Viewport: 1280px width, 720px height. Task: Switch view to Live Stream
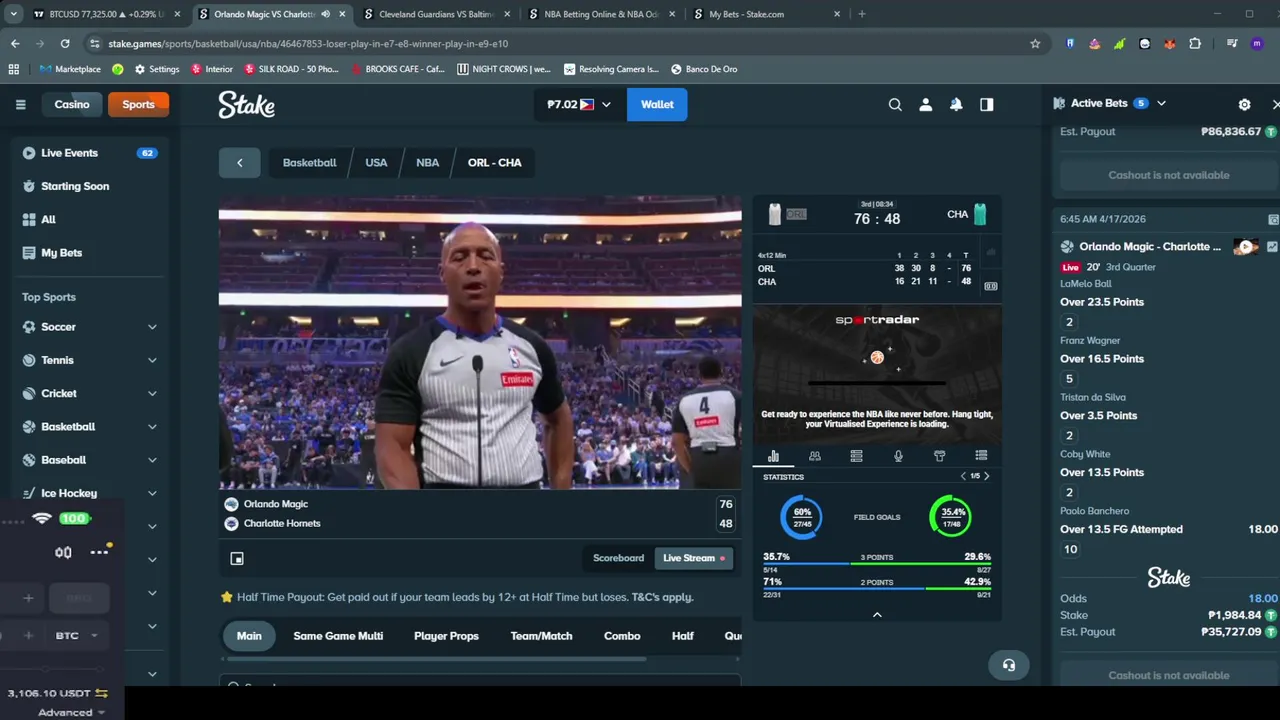694,558
